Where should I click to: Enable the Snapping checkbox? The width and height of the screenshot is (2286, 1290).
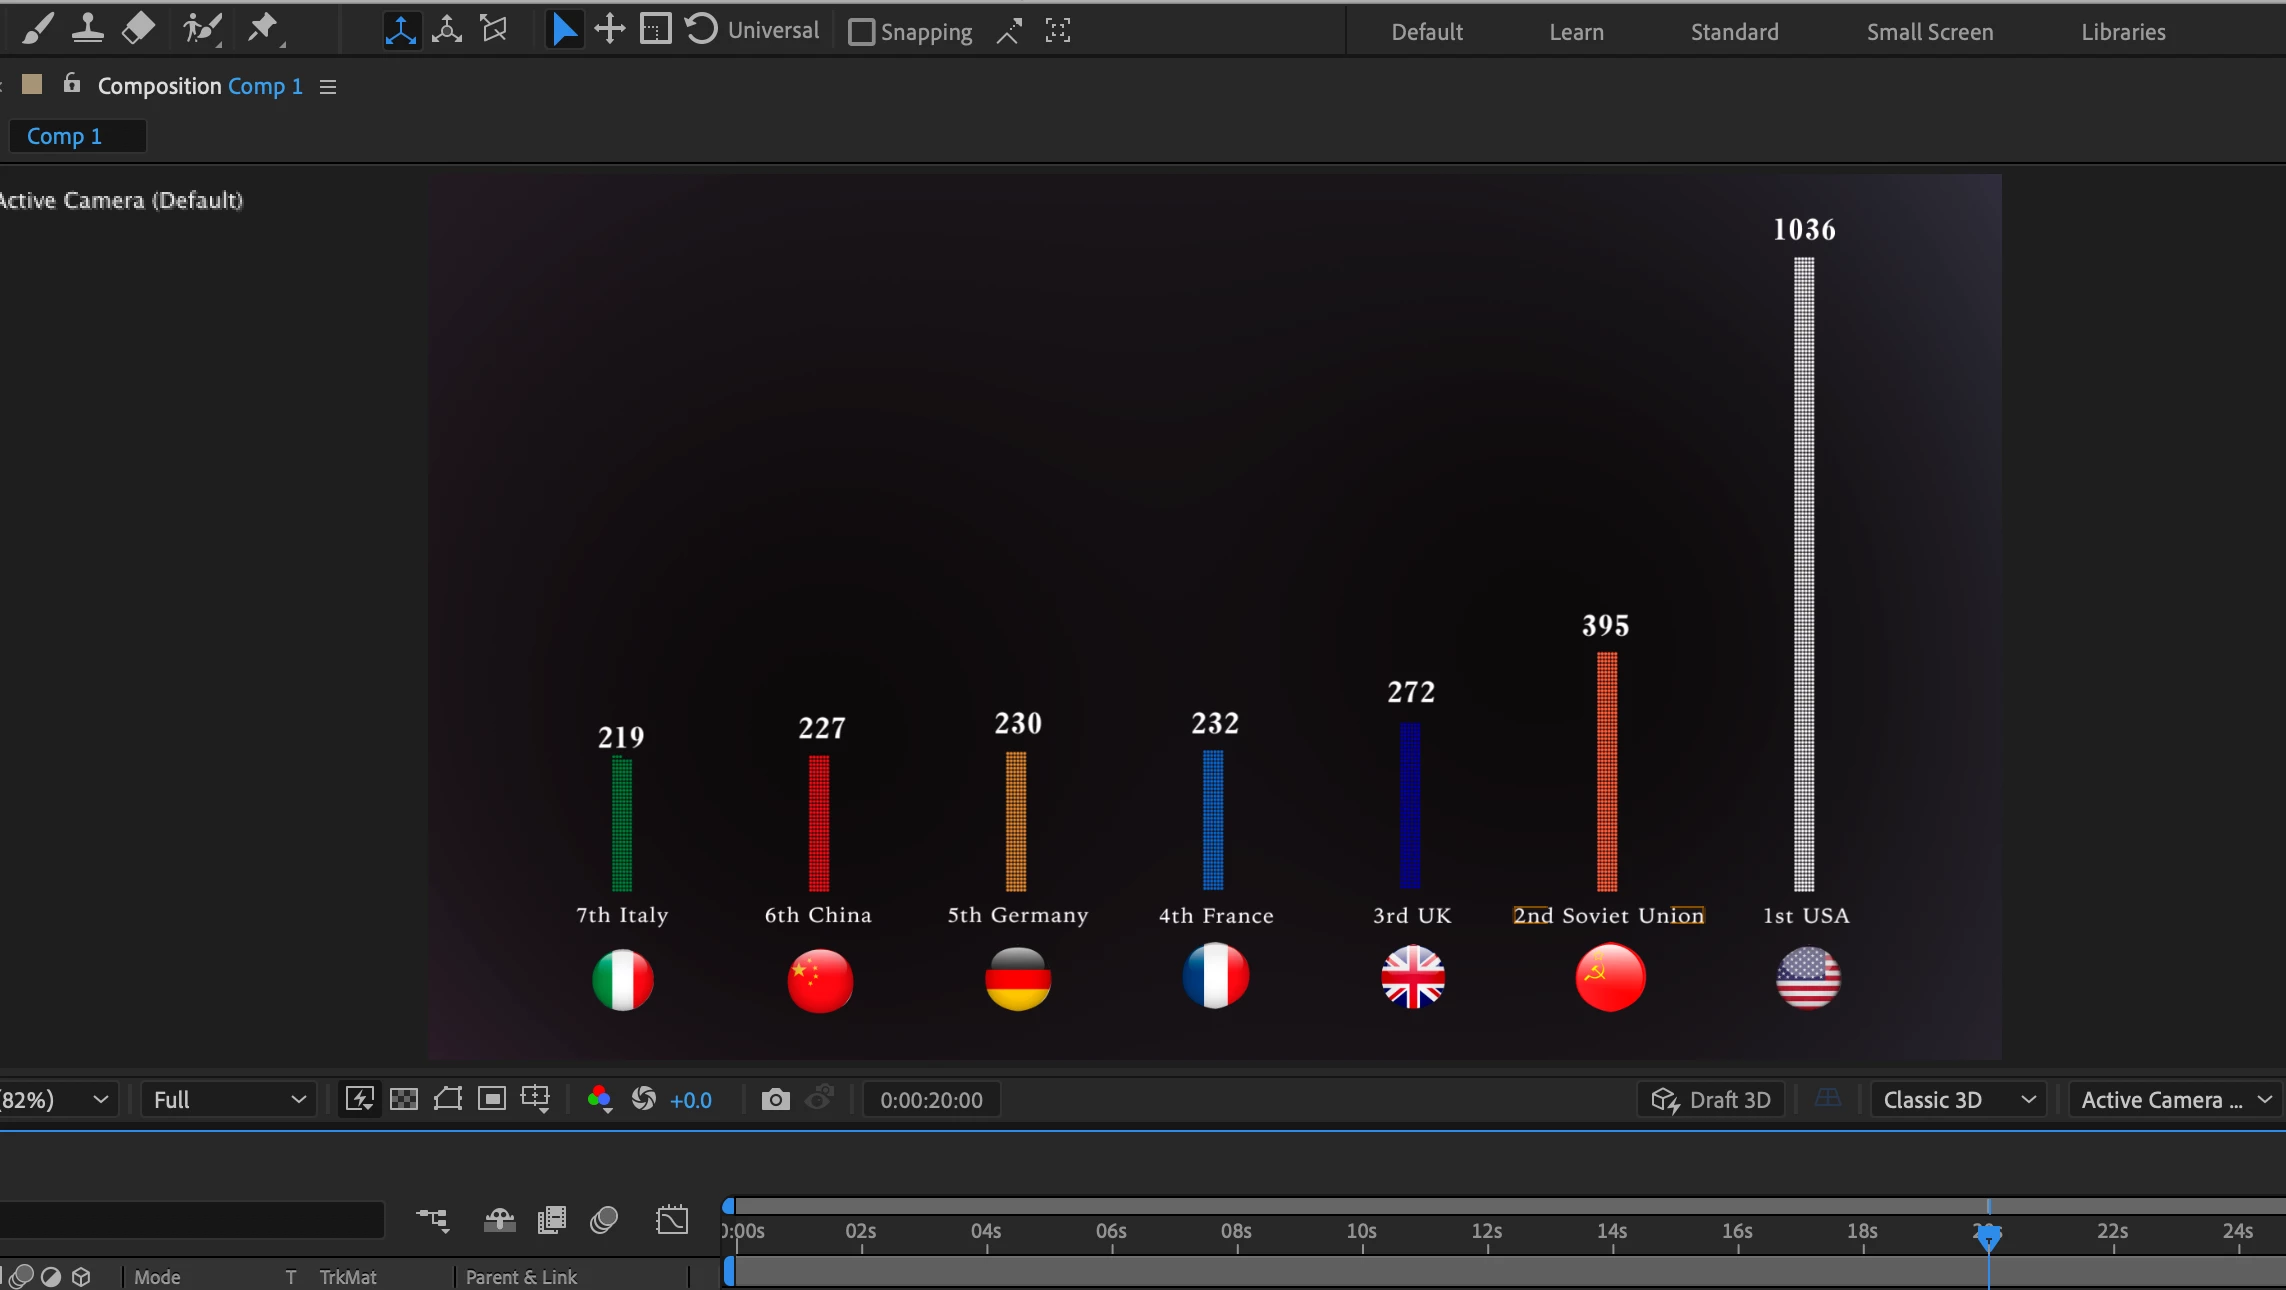tap(860, 32)
